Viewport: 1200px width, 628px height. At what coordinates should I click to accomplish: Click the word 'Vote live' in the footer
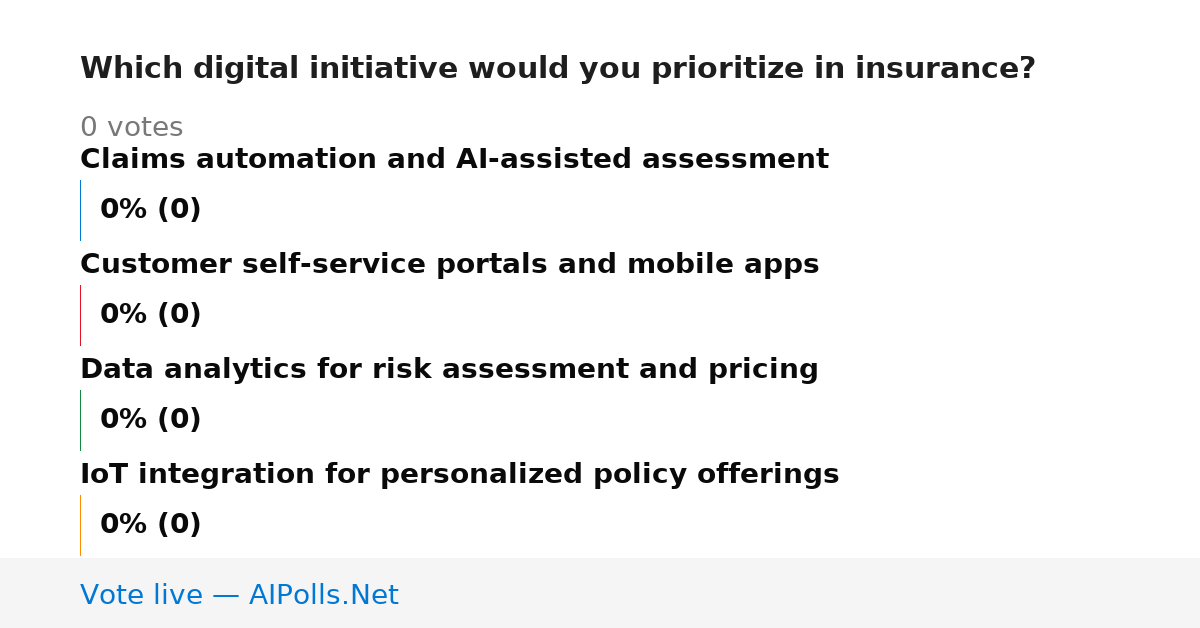[141, 596]
